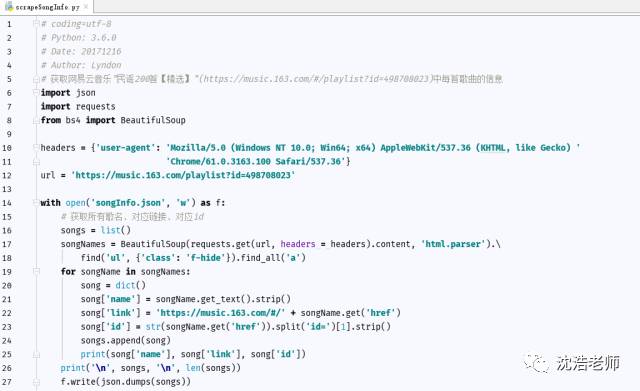The image size is (640, 391).
Task: Fold the for songName loop at line 19
Action: pyautogui.click(x=36, y=271)
